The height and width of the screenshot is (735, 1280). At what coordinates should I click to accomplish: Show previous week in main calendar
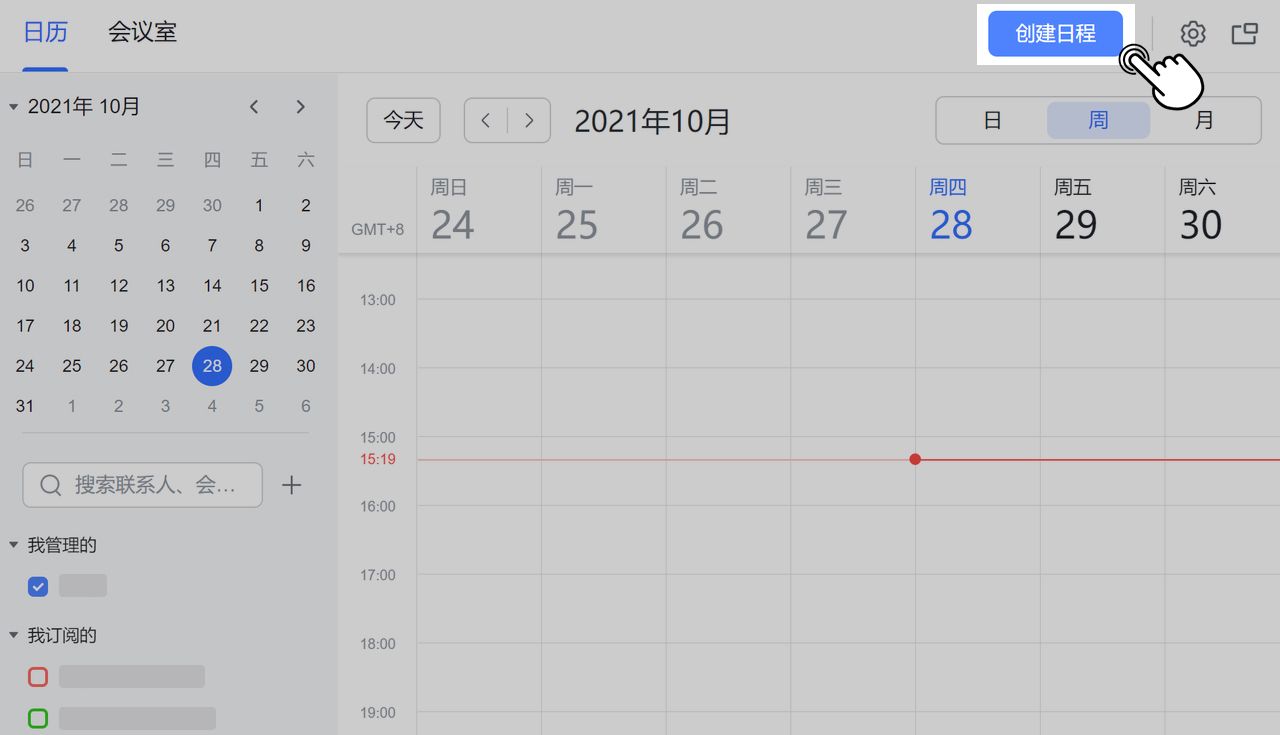(486, 121)
